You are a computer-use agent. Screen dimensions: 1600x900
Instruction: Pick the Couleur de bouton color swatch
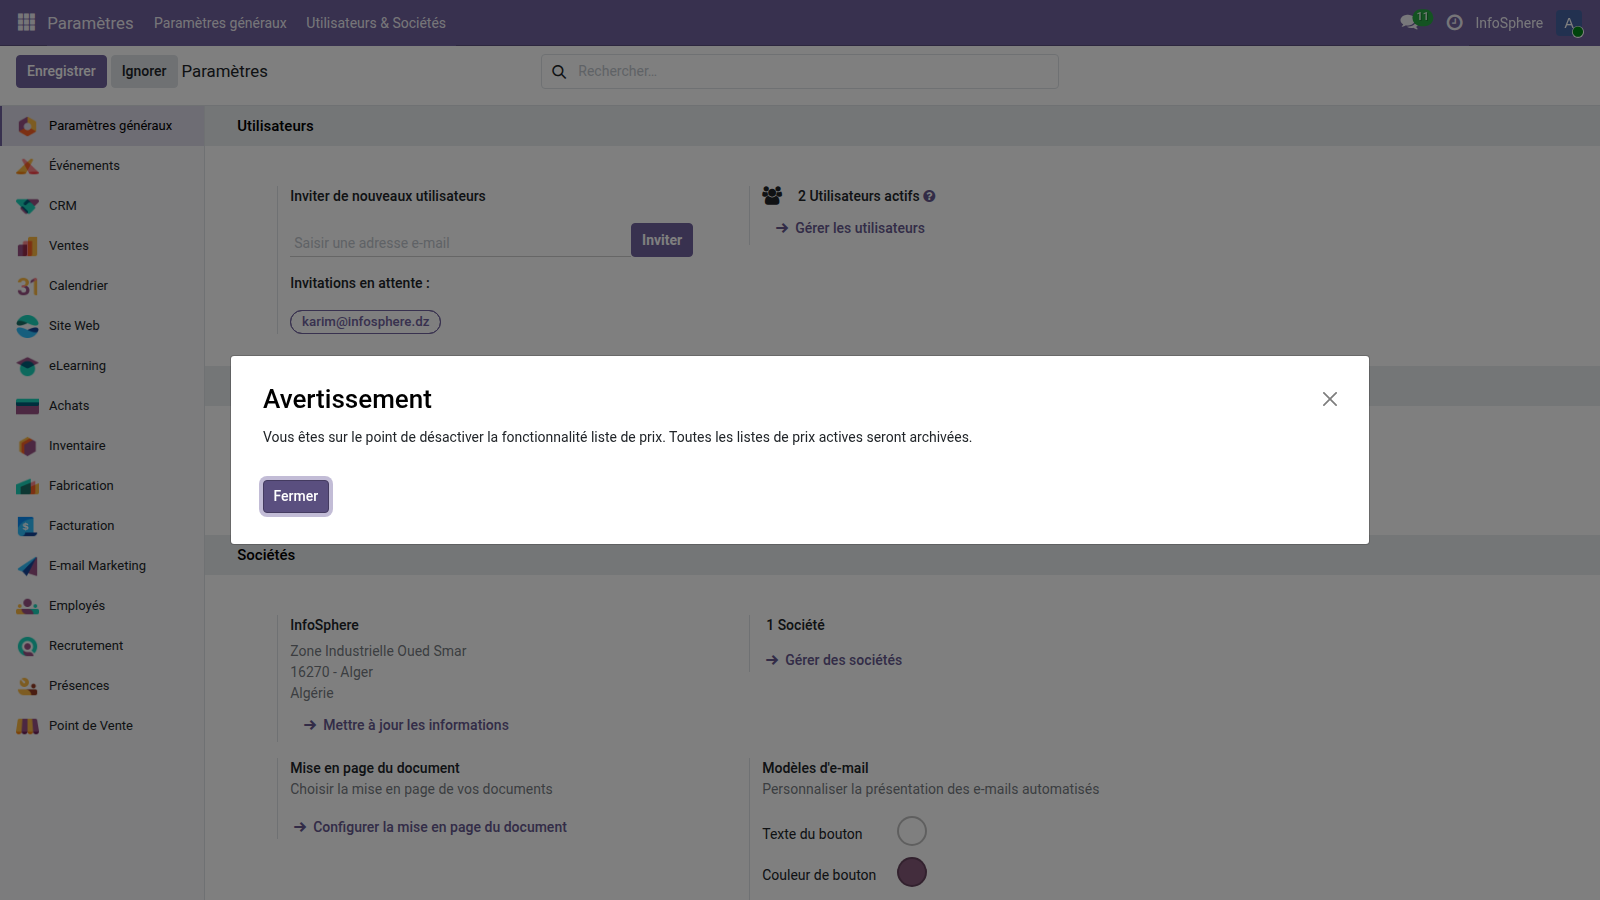point(911,871)
